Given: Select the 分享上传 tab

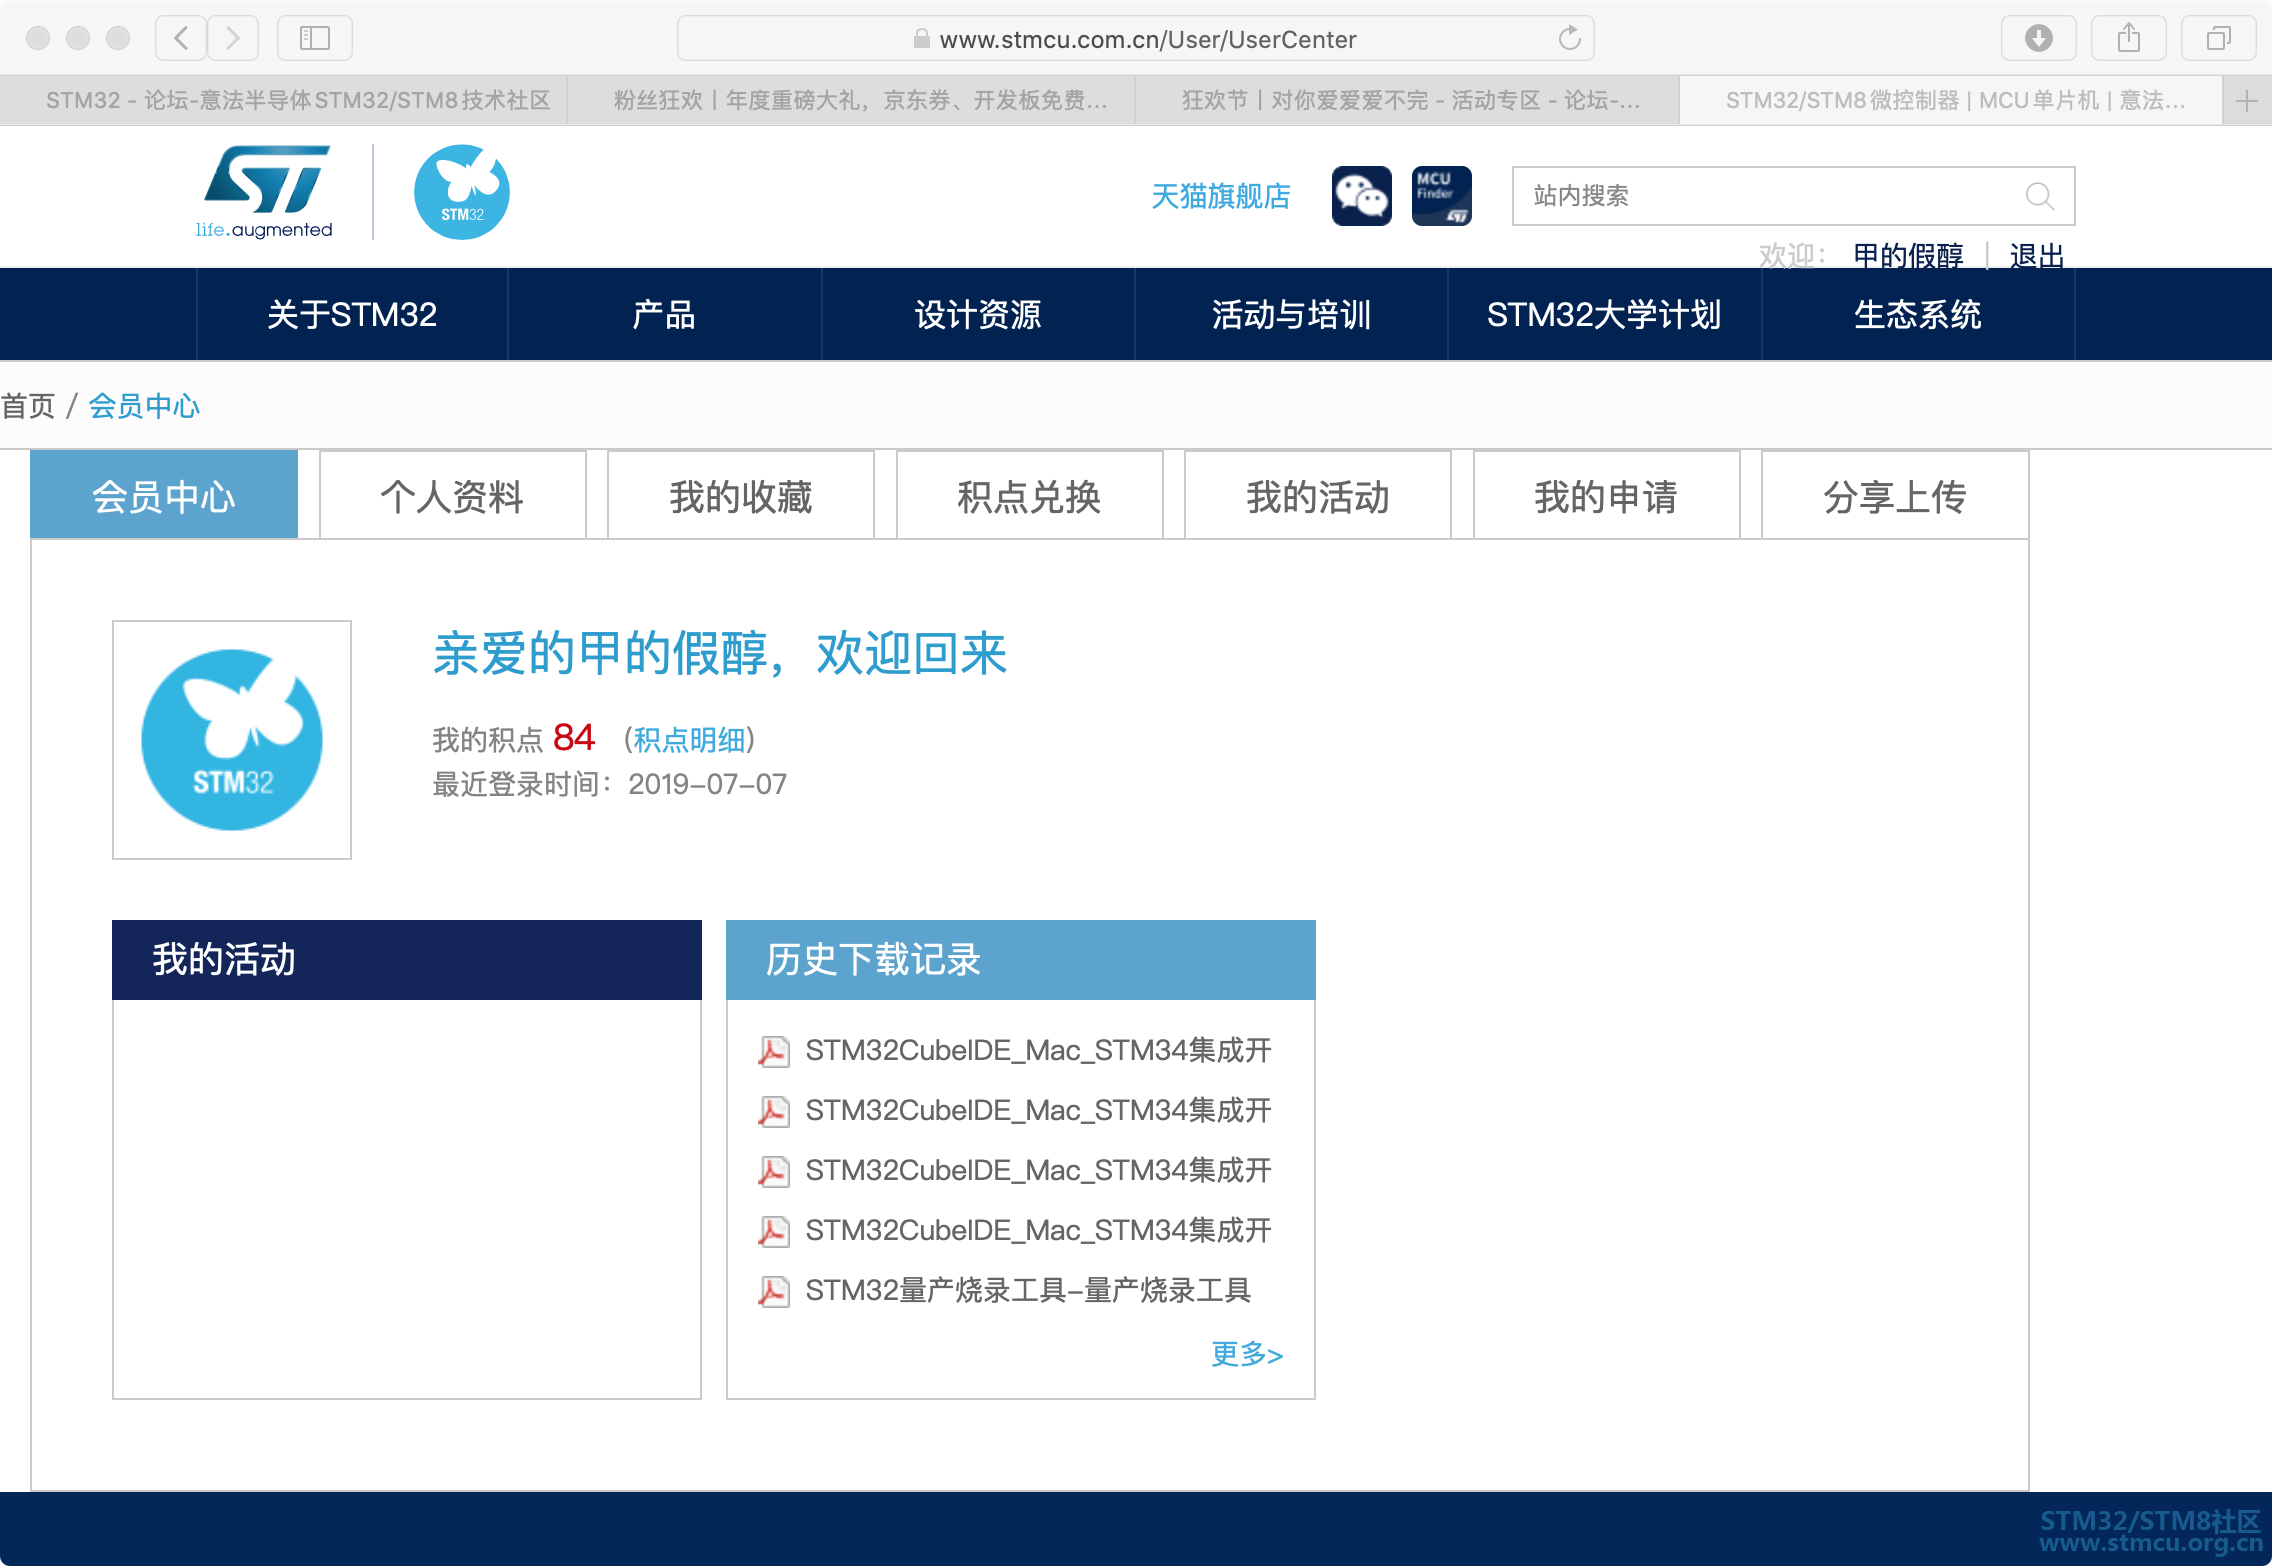Looking at the screenshot, I should pyautogui.click(x=1895, y=496).
